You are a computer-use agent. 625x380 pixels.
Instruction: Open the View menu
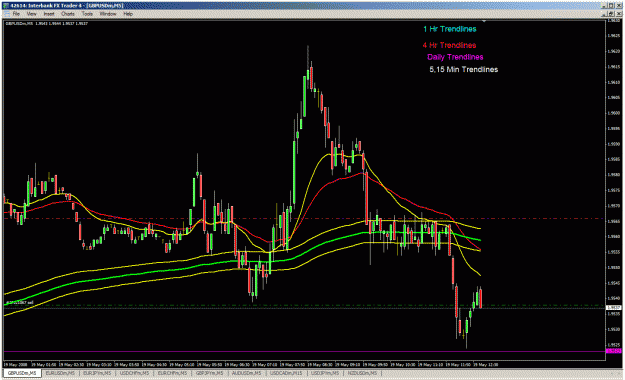(x=31, y=14)
